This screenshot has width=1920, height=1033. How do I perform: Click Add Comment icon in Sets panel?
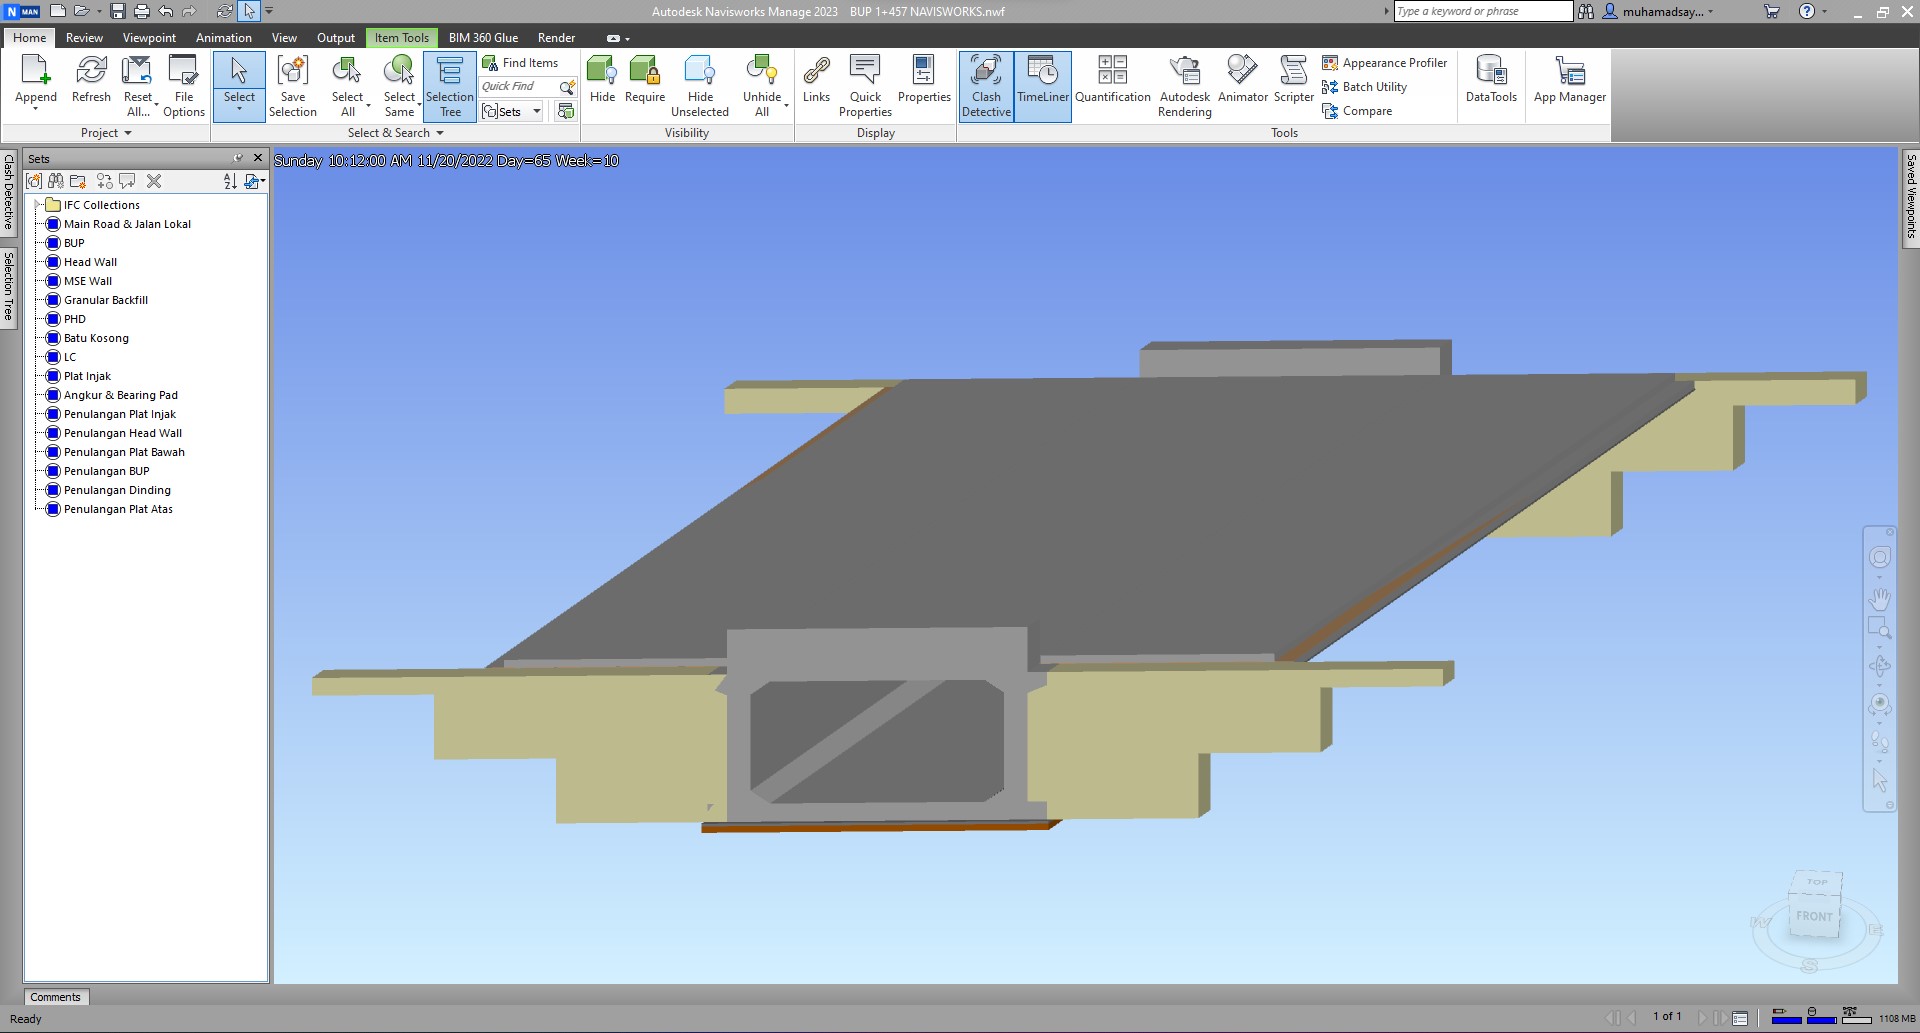(x=127, y=181)
